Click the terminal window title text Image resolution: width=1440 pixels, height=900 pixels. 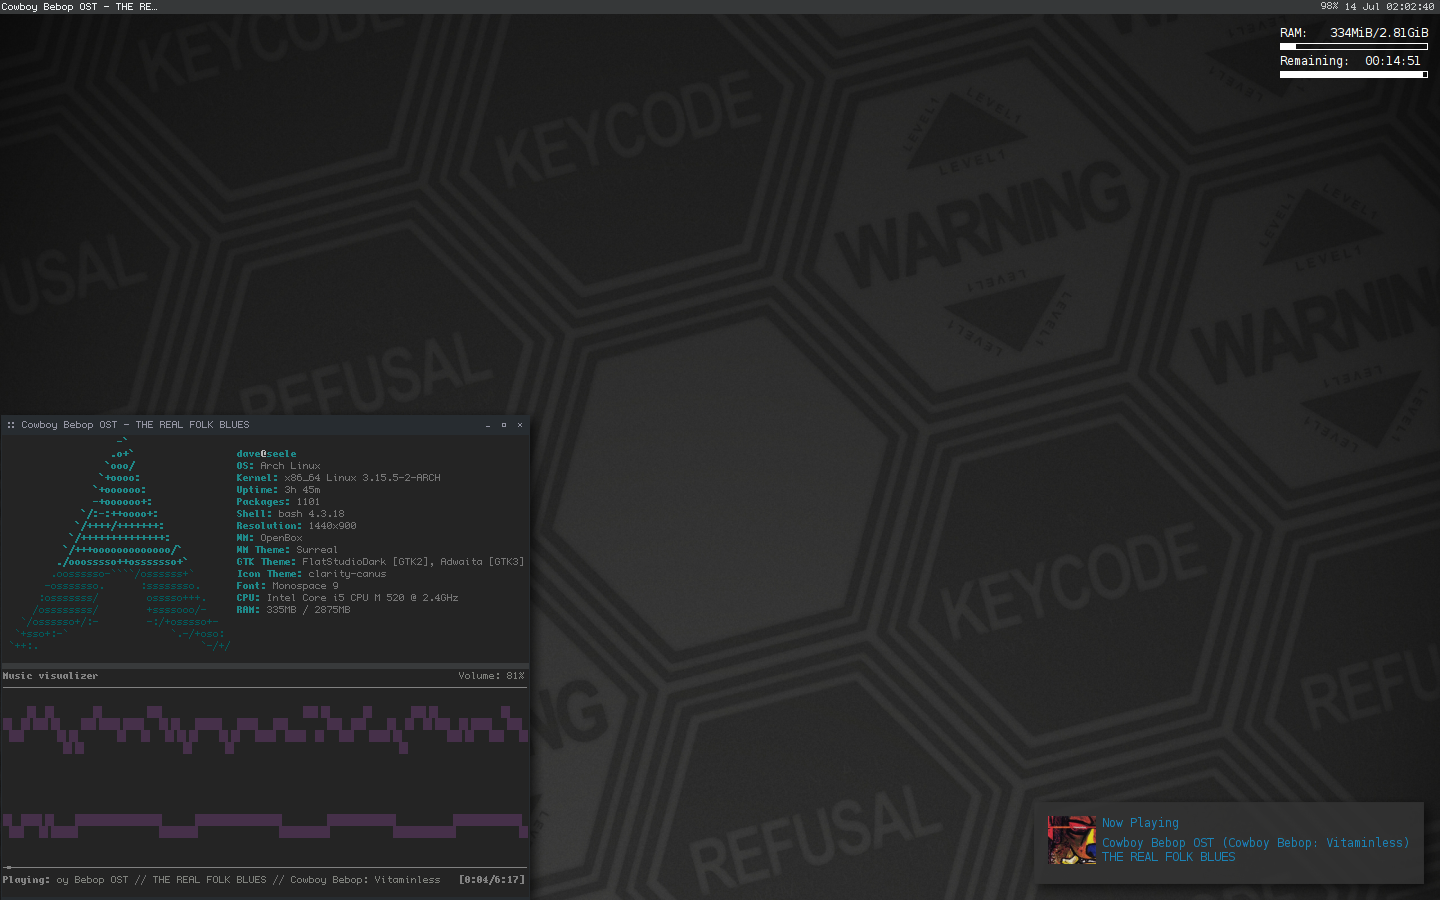tap(135, 425)
